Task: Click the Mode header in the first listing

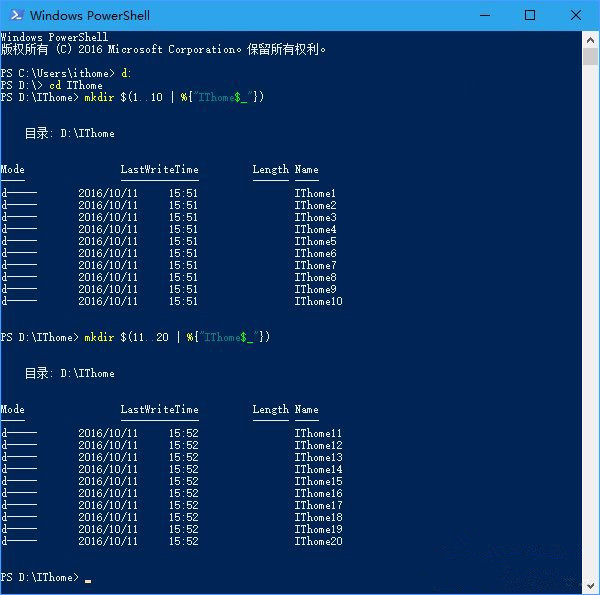Action: pyautogui.click(x=13, y=170)
